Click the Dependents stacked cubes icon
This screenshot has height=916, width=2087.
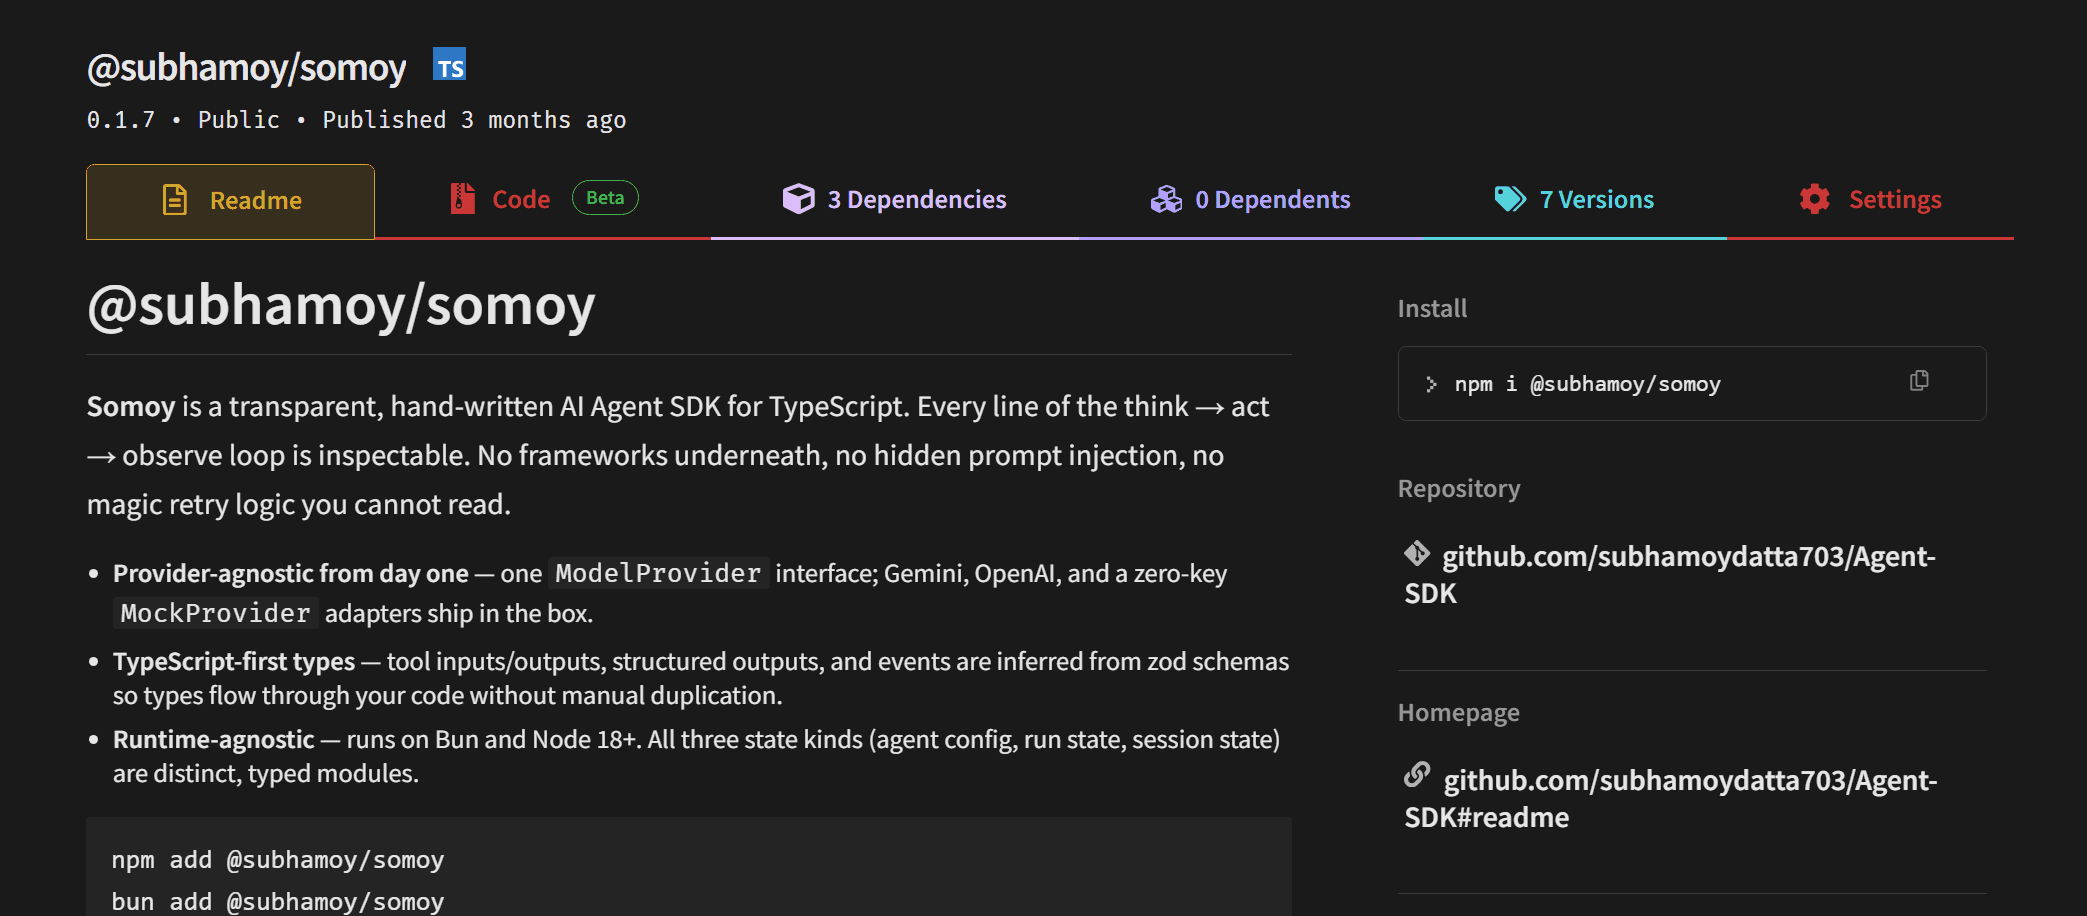(x=1166, y=199)
